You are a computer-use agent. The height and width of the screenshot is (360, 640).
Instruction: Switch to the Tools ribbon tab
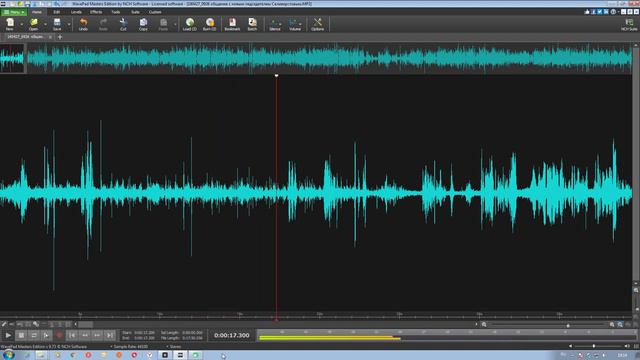coord(116,12)
